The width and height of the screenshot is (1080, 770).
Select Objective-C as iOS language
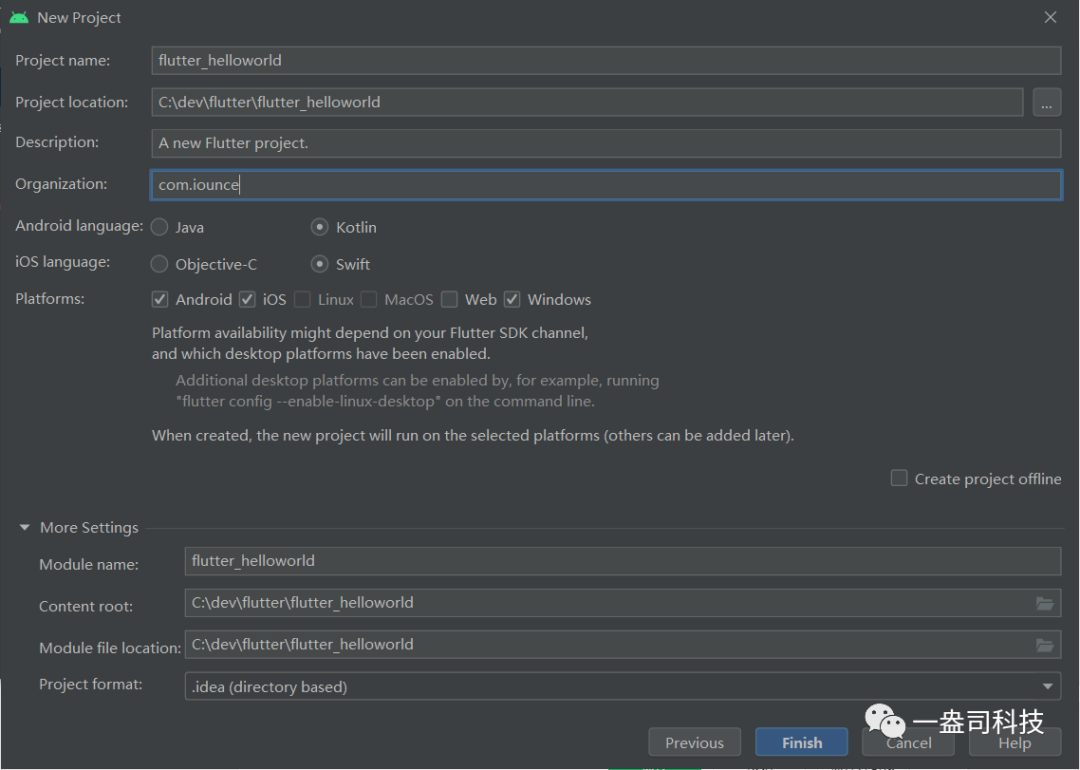pos(160,264)
